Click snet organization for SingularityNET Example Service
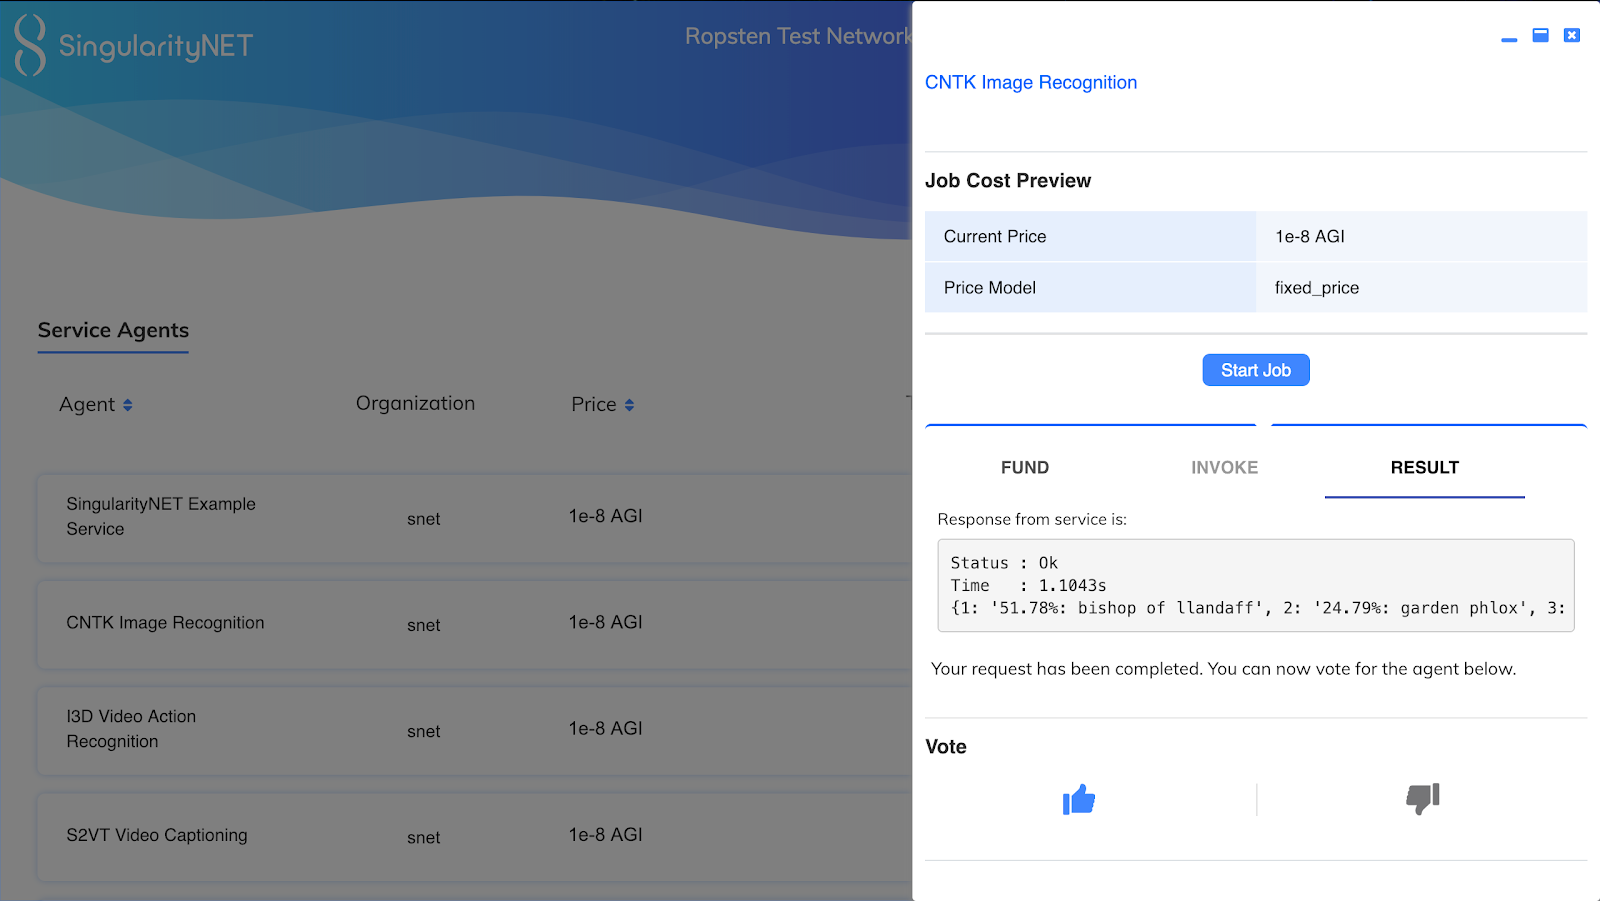The width and height of the screenshot is (1600, 901). tap(424, 519)
